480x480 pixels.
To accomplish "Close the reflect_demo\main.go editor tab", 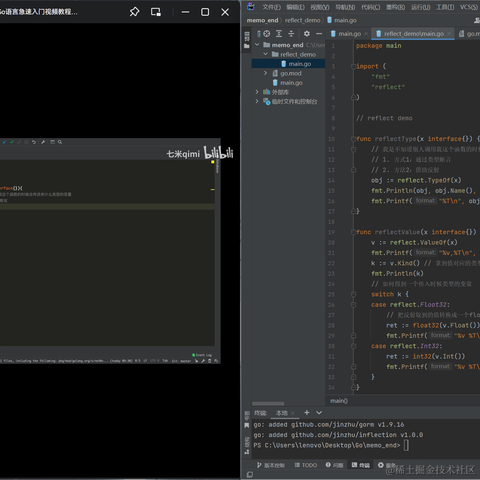I will 449,34.
